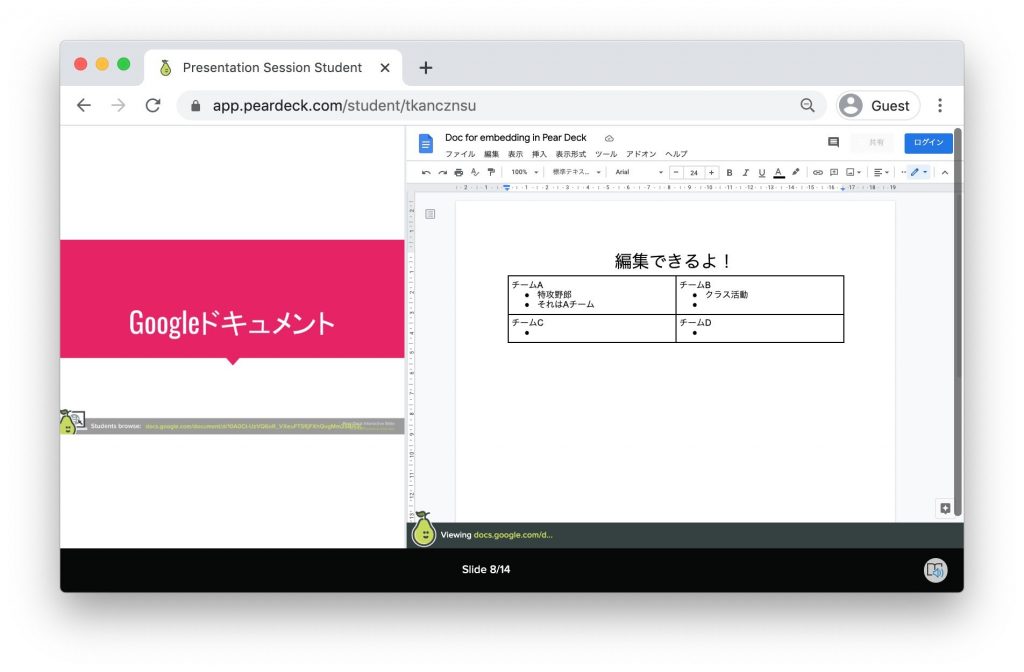Screen dimensions: 1024x672
Task: Select the paint format tool
Action: coord(491,172)
